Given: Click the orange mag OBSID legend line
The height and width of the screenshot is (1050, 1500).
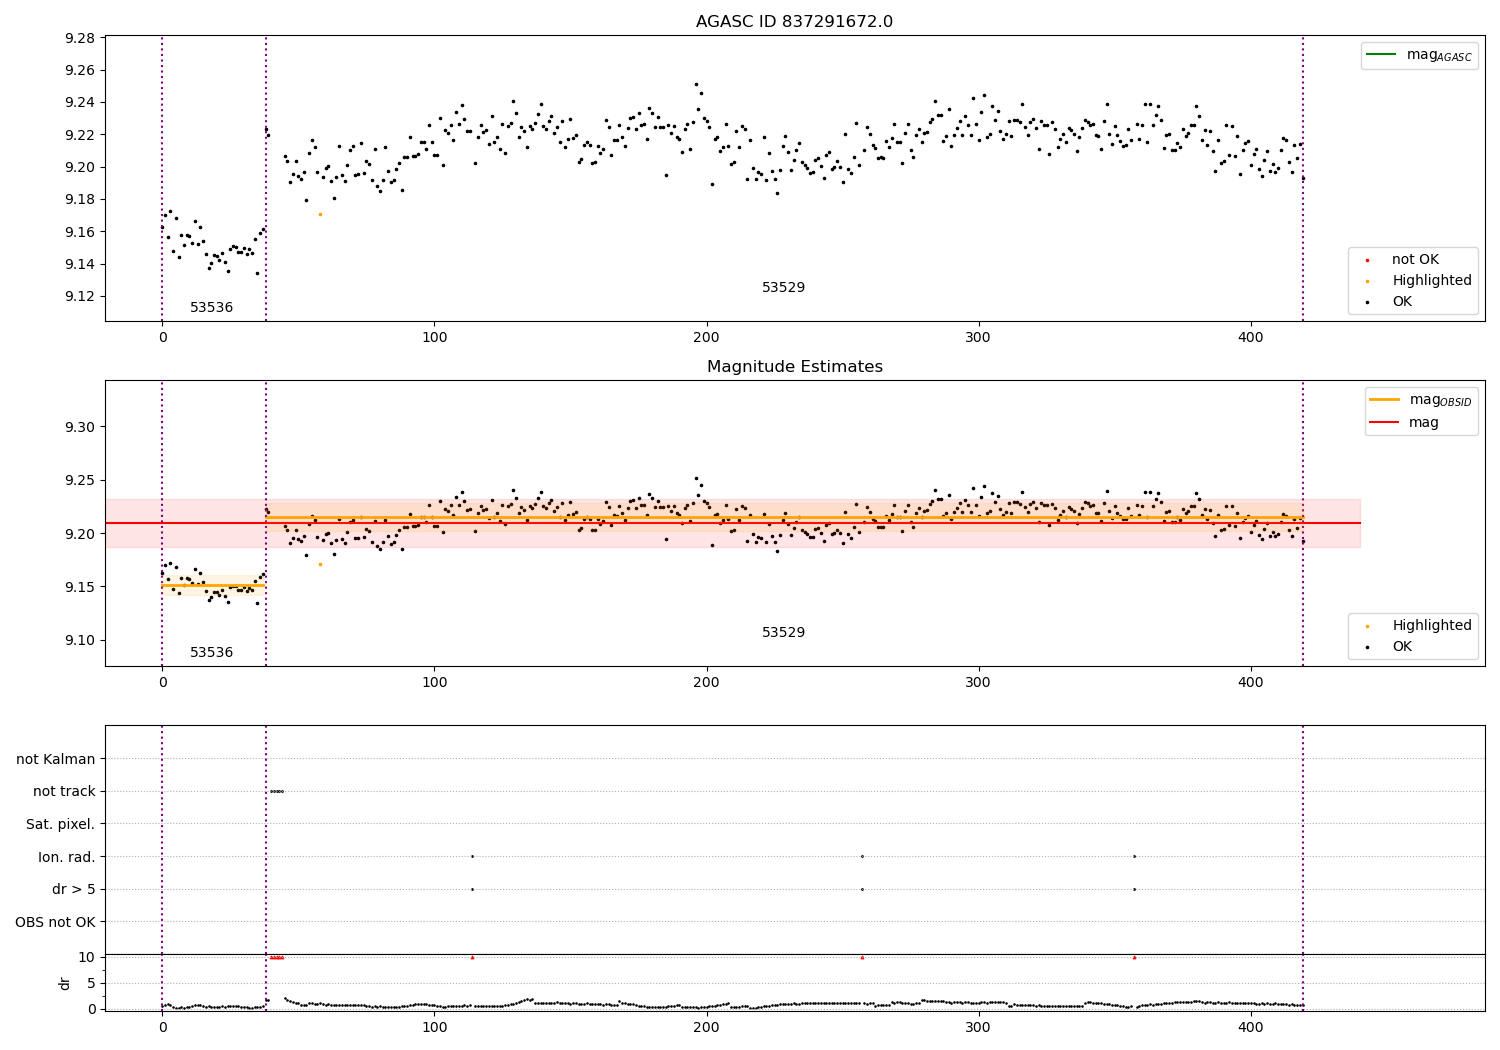Looking at the screenshot, I should [x=1385, y=400].
